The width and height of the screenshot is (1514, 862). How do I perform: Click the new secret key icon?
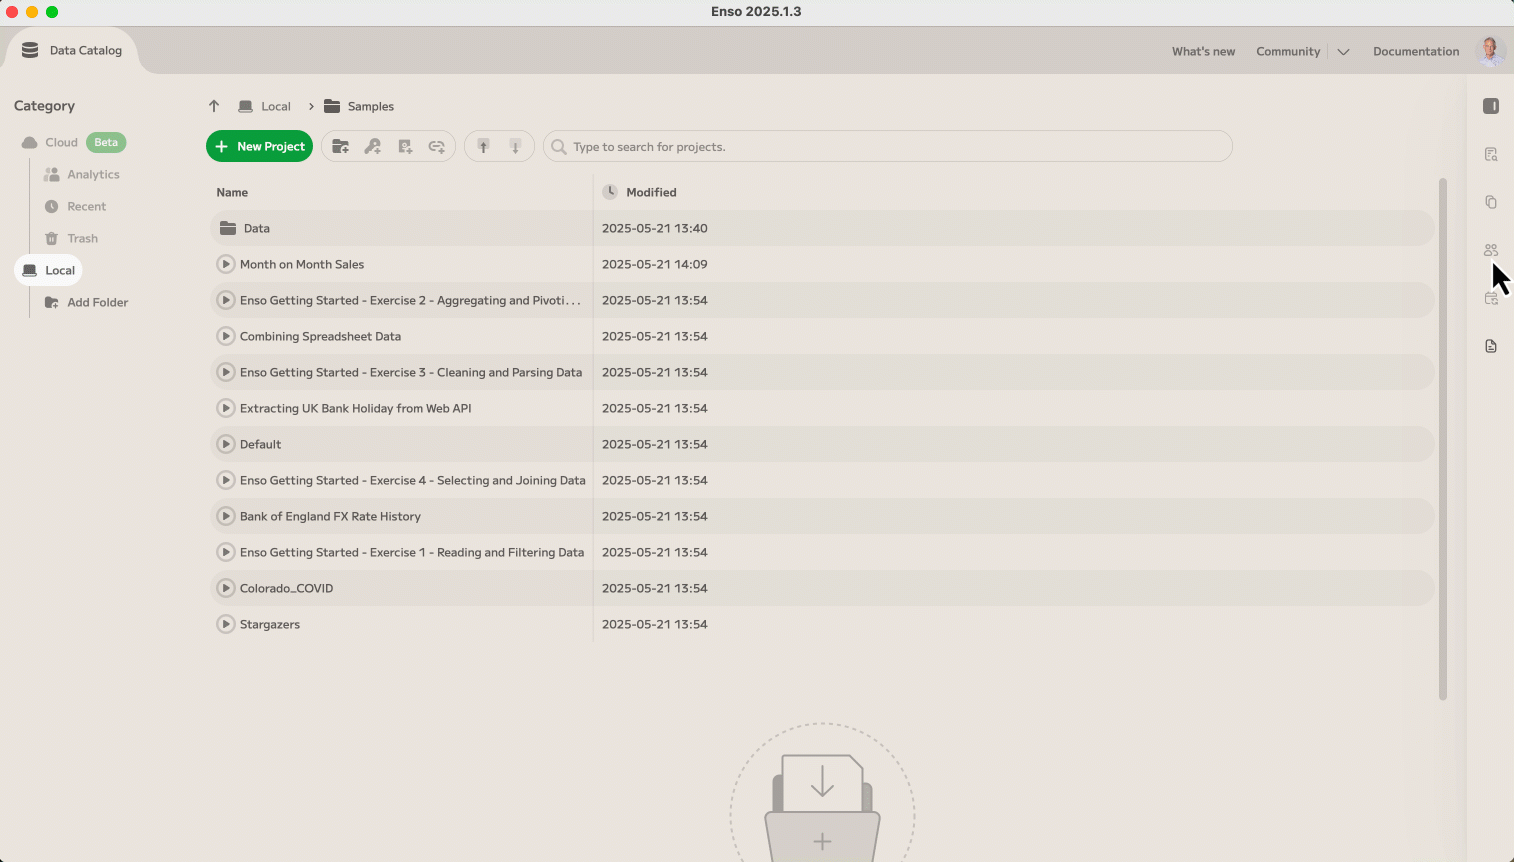(x=373, y=146)
